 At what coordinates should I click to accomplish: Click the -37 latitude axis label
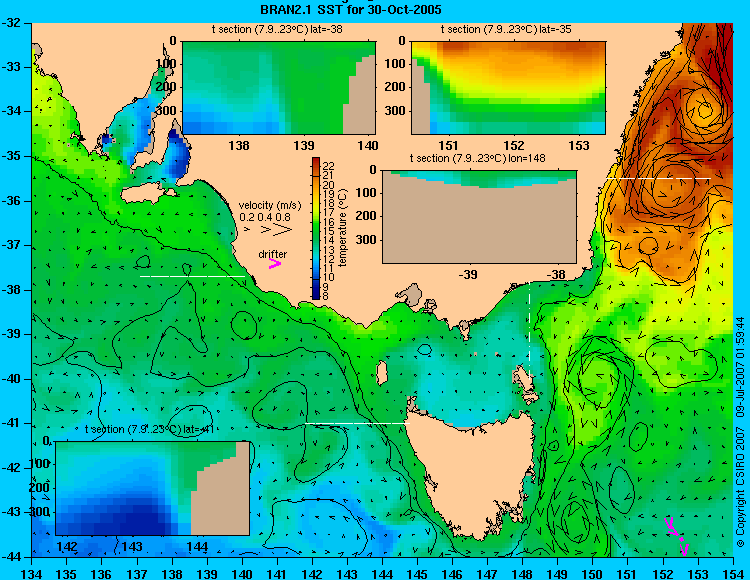[x=10, y=245]
